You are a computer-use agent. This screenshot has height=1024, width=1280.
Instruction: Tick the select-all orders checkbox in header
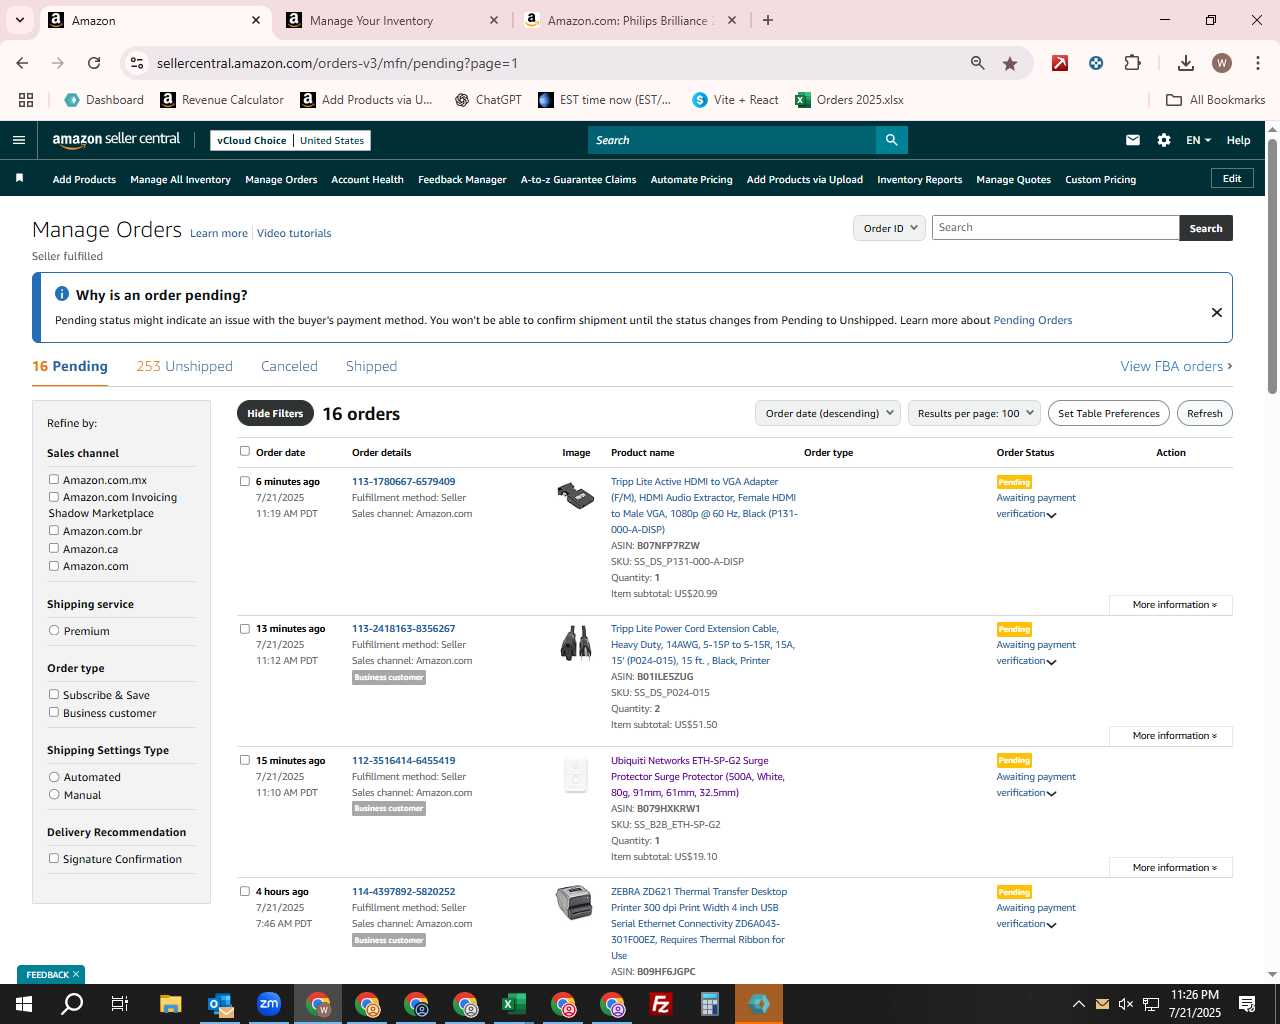245,451
